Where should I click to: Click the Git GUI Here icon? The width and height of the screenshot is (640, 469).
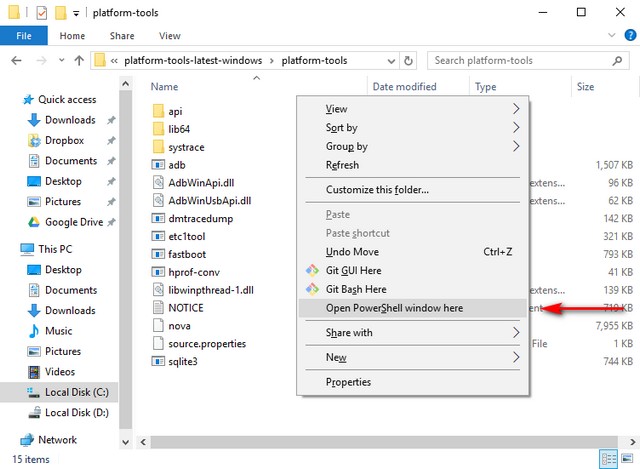click(310, 270)
